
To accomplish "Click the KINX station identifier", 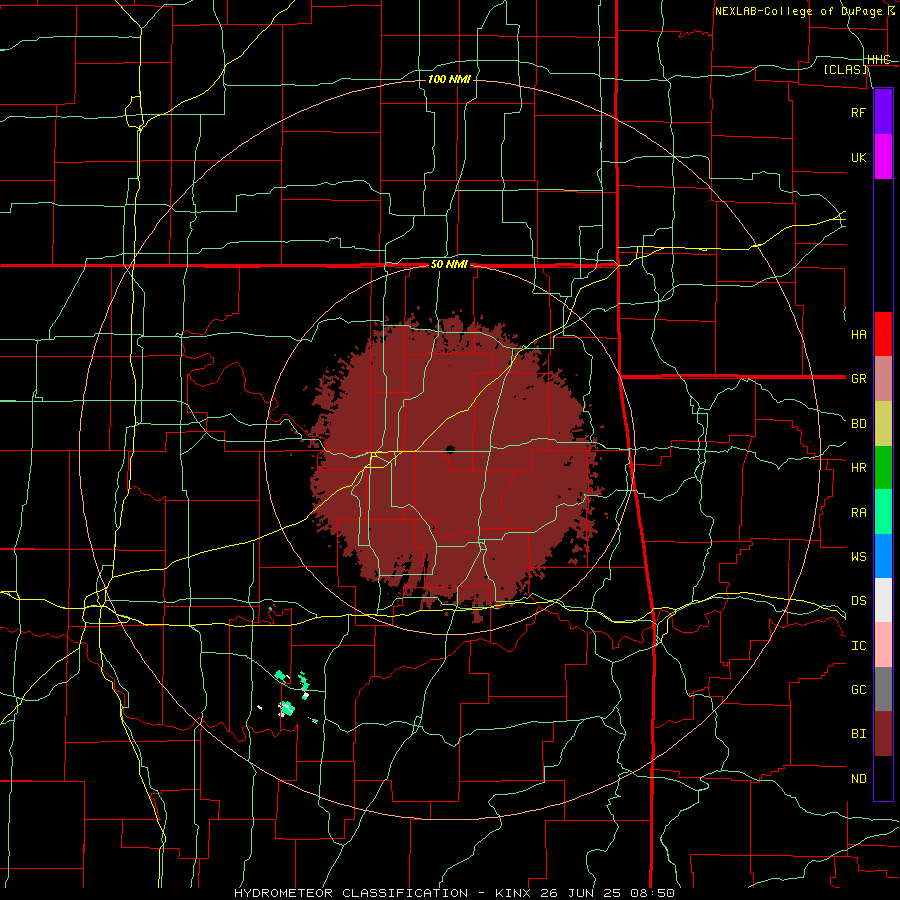I will point(513,893).
